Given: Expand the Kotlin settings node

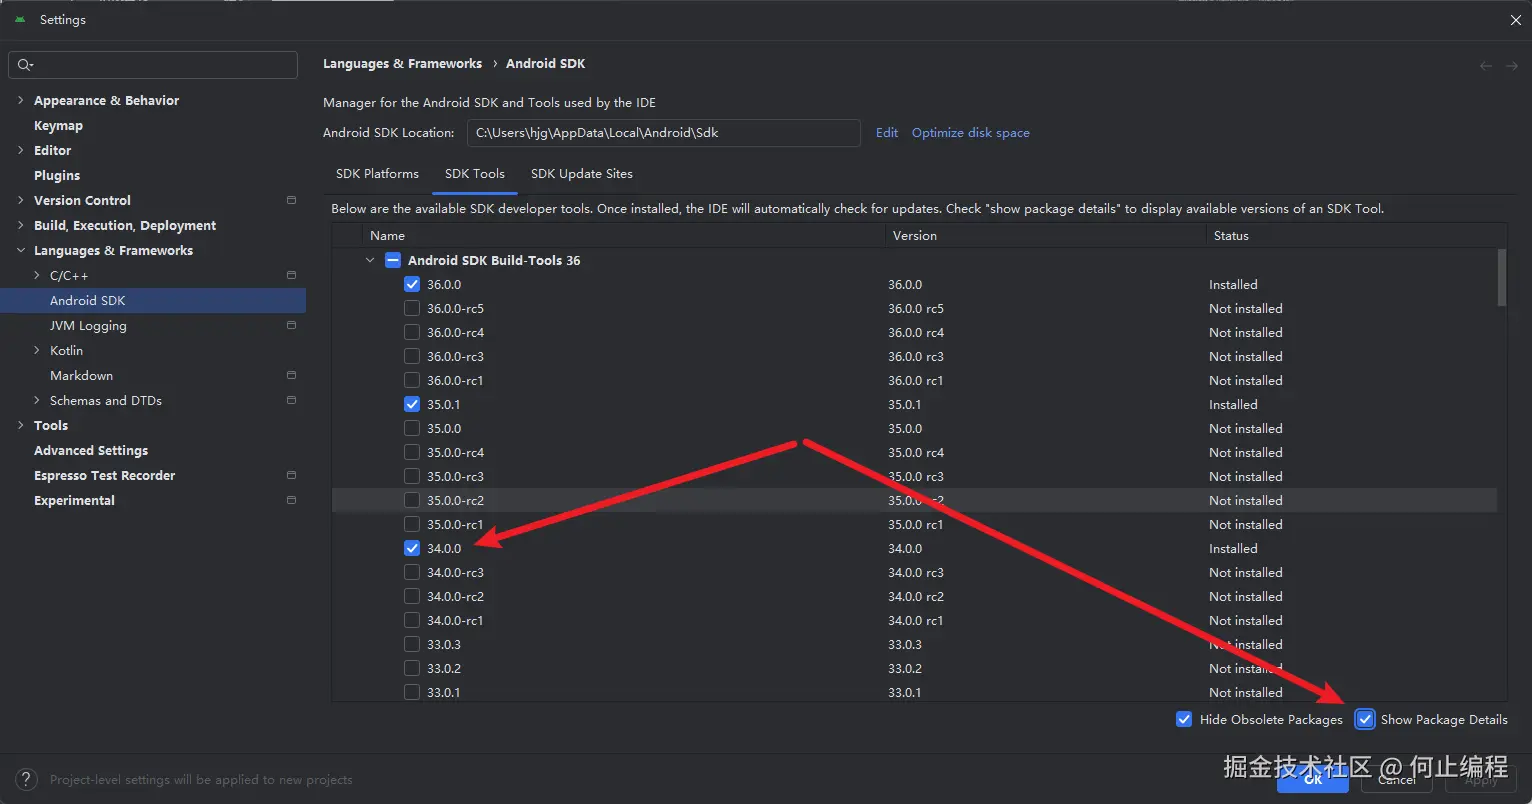Looking at the screenshot, I should tap(37, 350).
